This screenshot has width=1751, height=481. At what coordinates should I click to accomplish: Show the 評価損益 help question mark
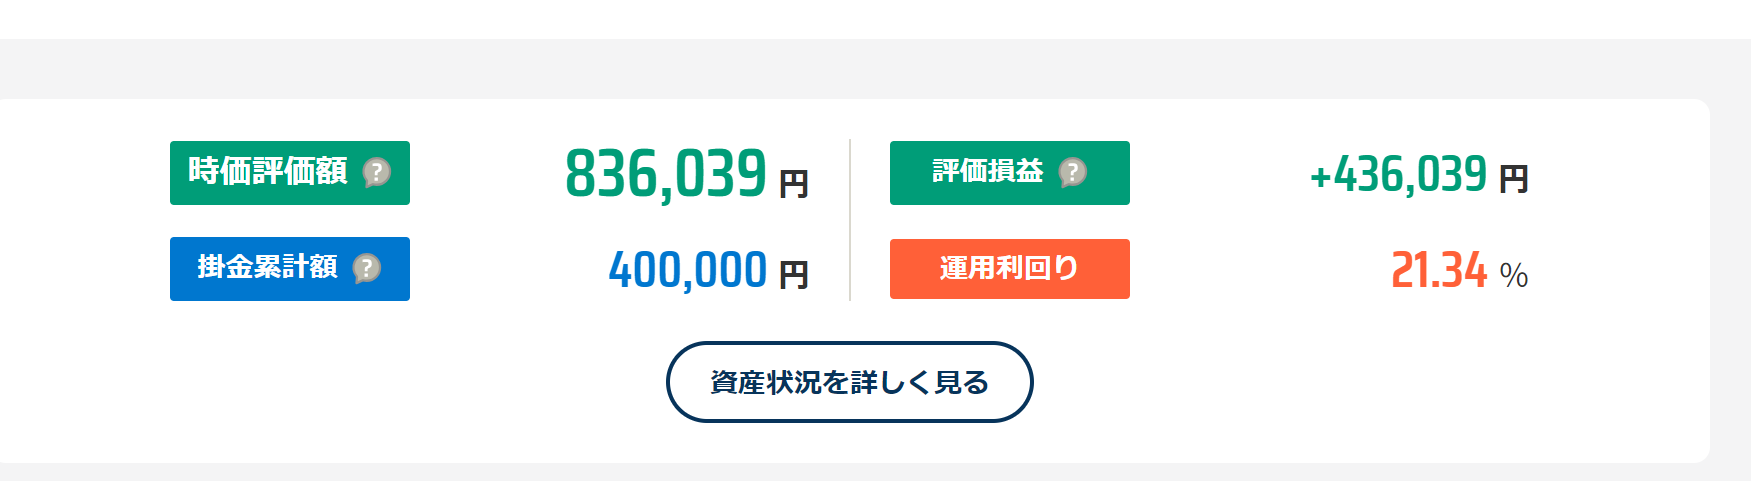[1072, 173]
